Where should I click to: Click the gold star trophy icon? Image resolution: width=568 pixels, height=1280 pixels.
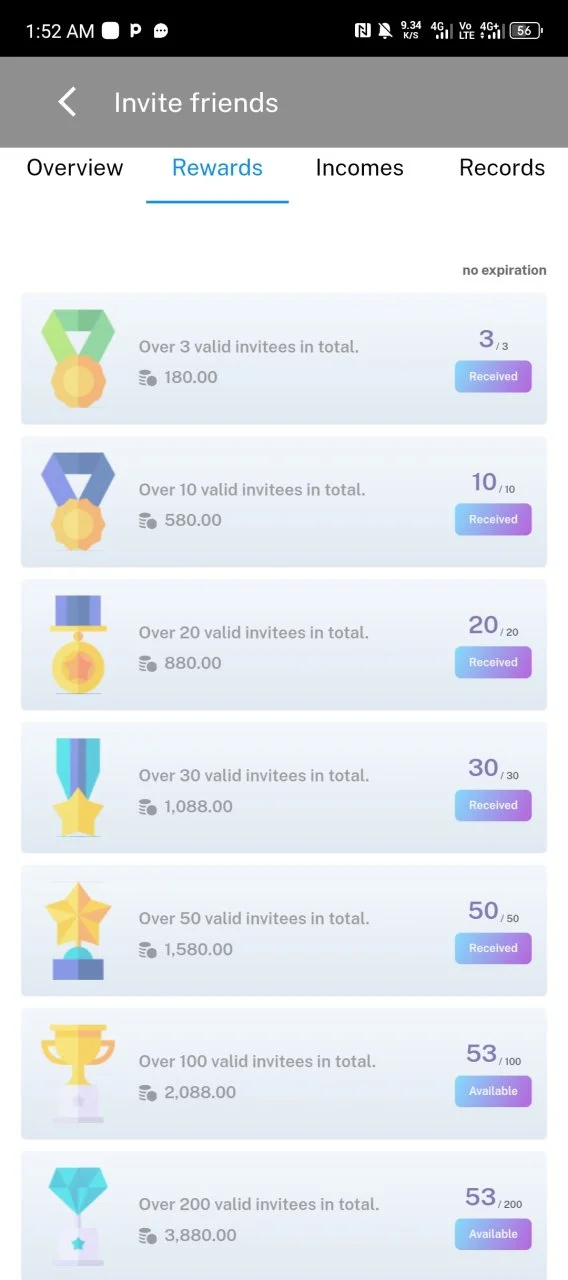tap(78, 930)
